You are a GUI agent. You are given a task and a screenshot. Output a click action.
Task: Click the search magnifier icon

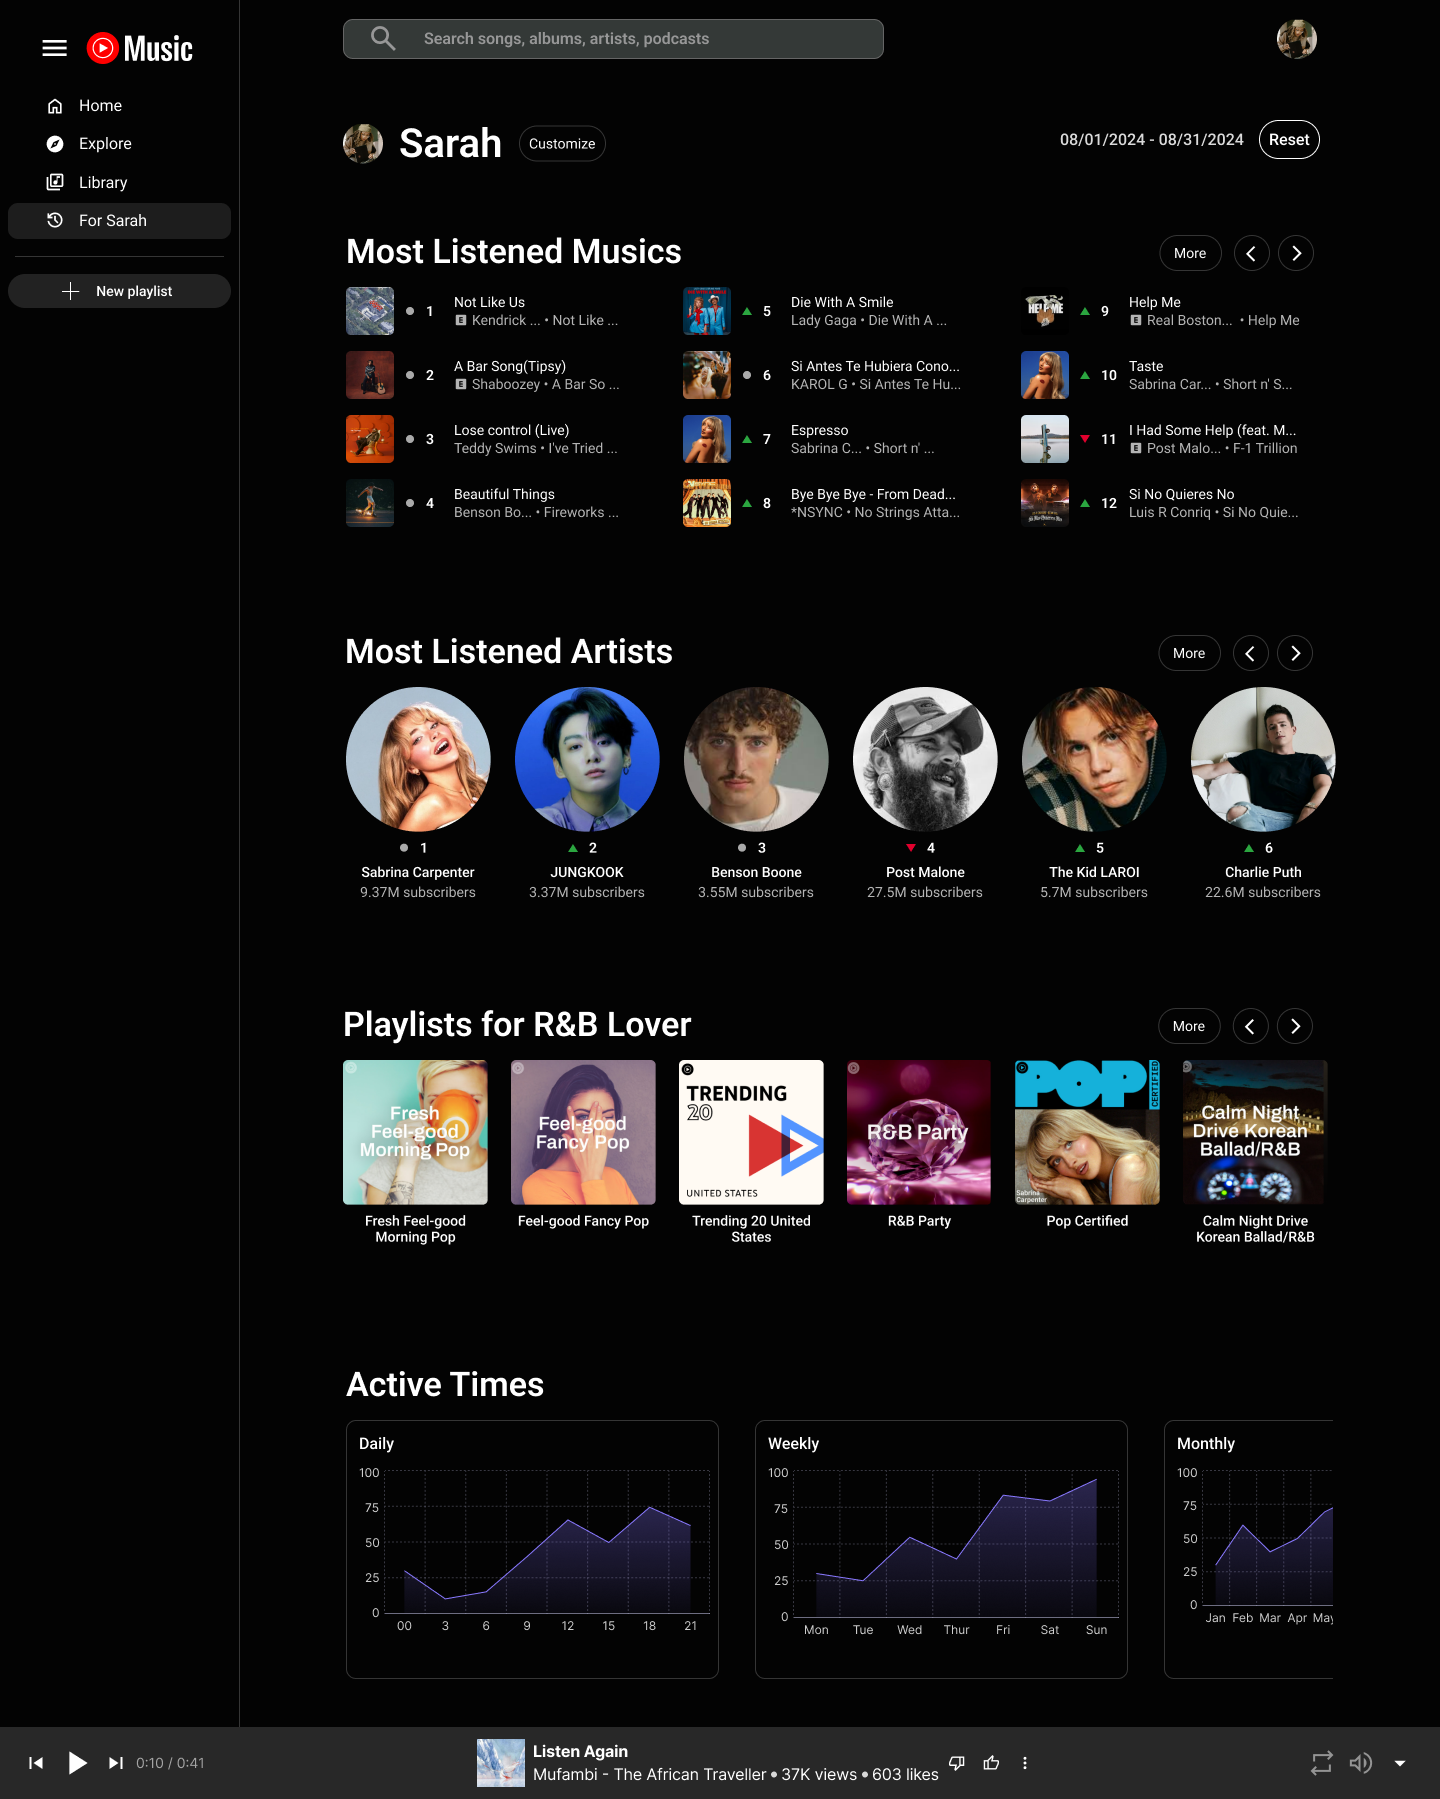click(x=383, y=38)
